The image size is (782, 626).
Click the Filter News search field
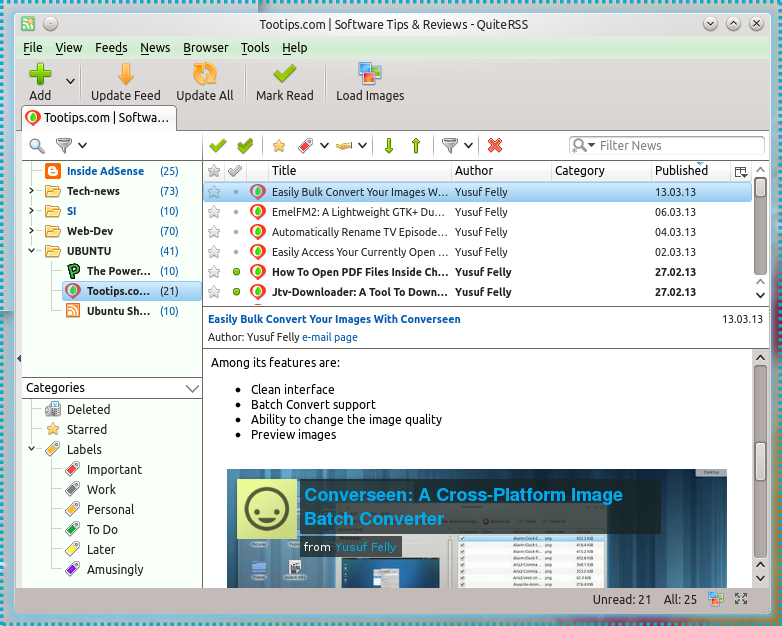click(x=667, y=146)
